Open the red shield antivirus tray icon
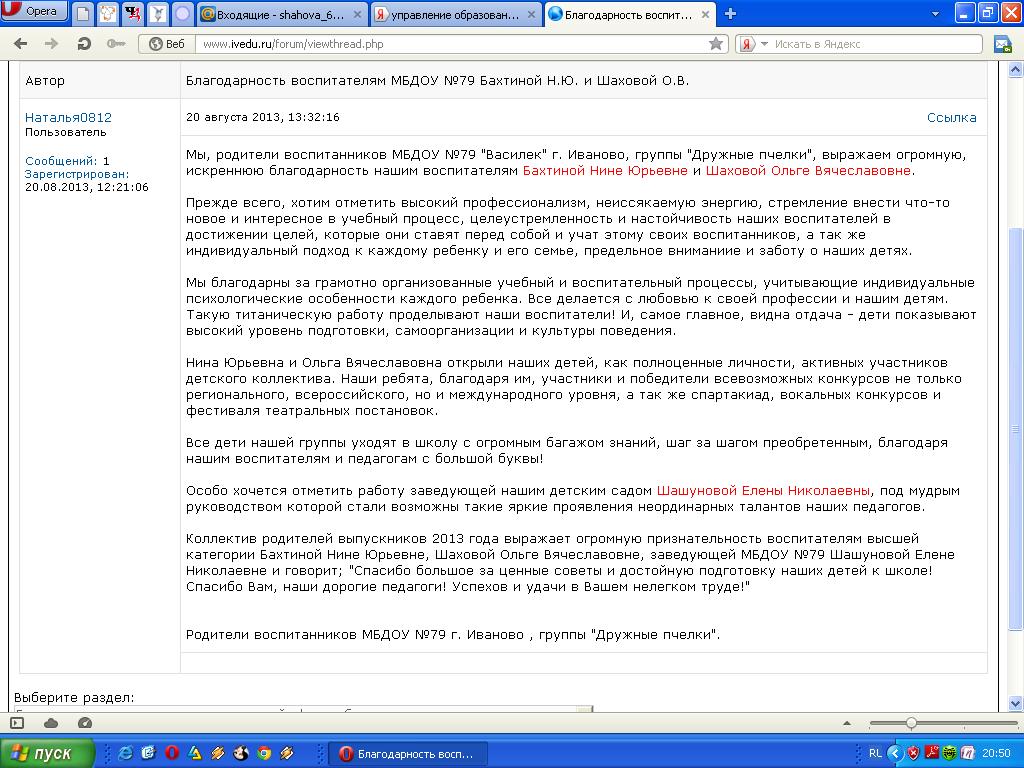Image resolution: width=1024 pixels, height=768 pixels. tap(913, 753)
